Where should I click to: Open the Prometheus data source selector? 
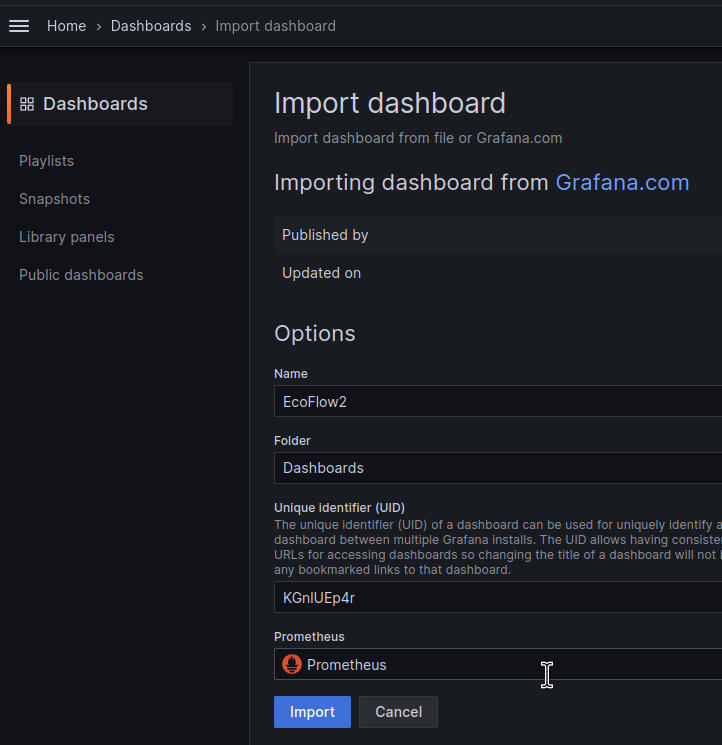pos(498,664)
